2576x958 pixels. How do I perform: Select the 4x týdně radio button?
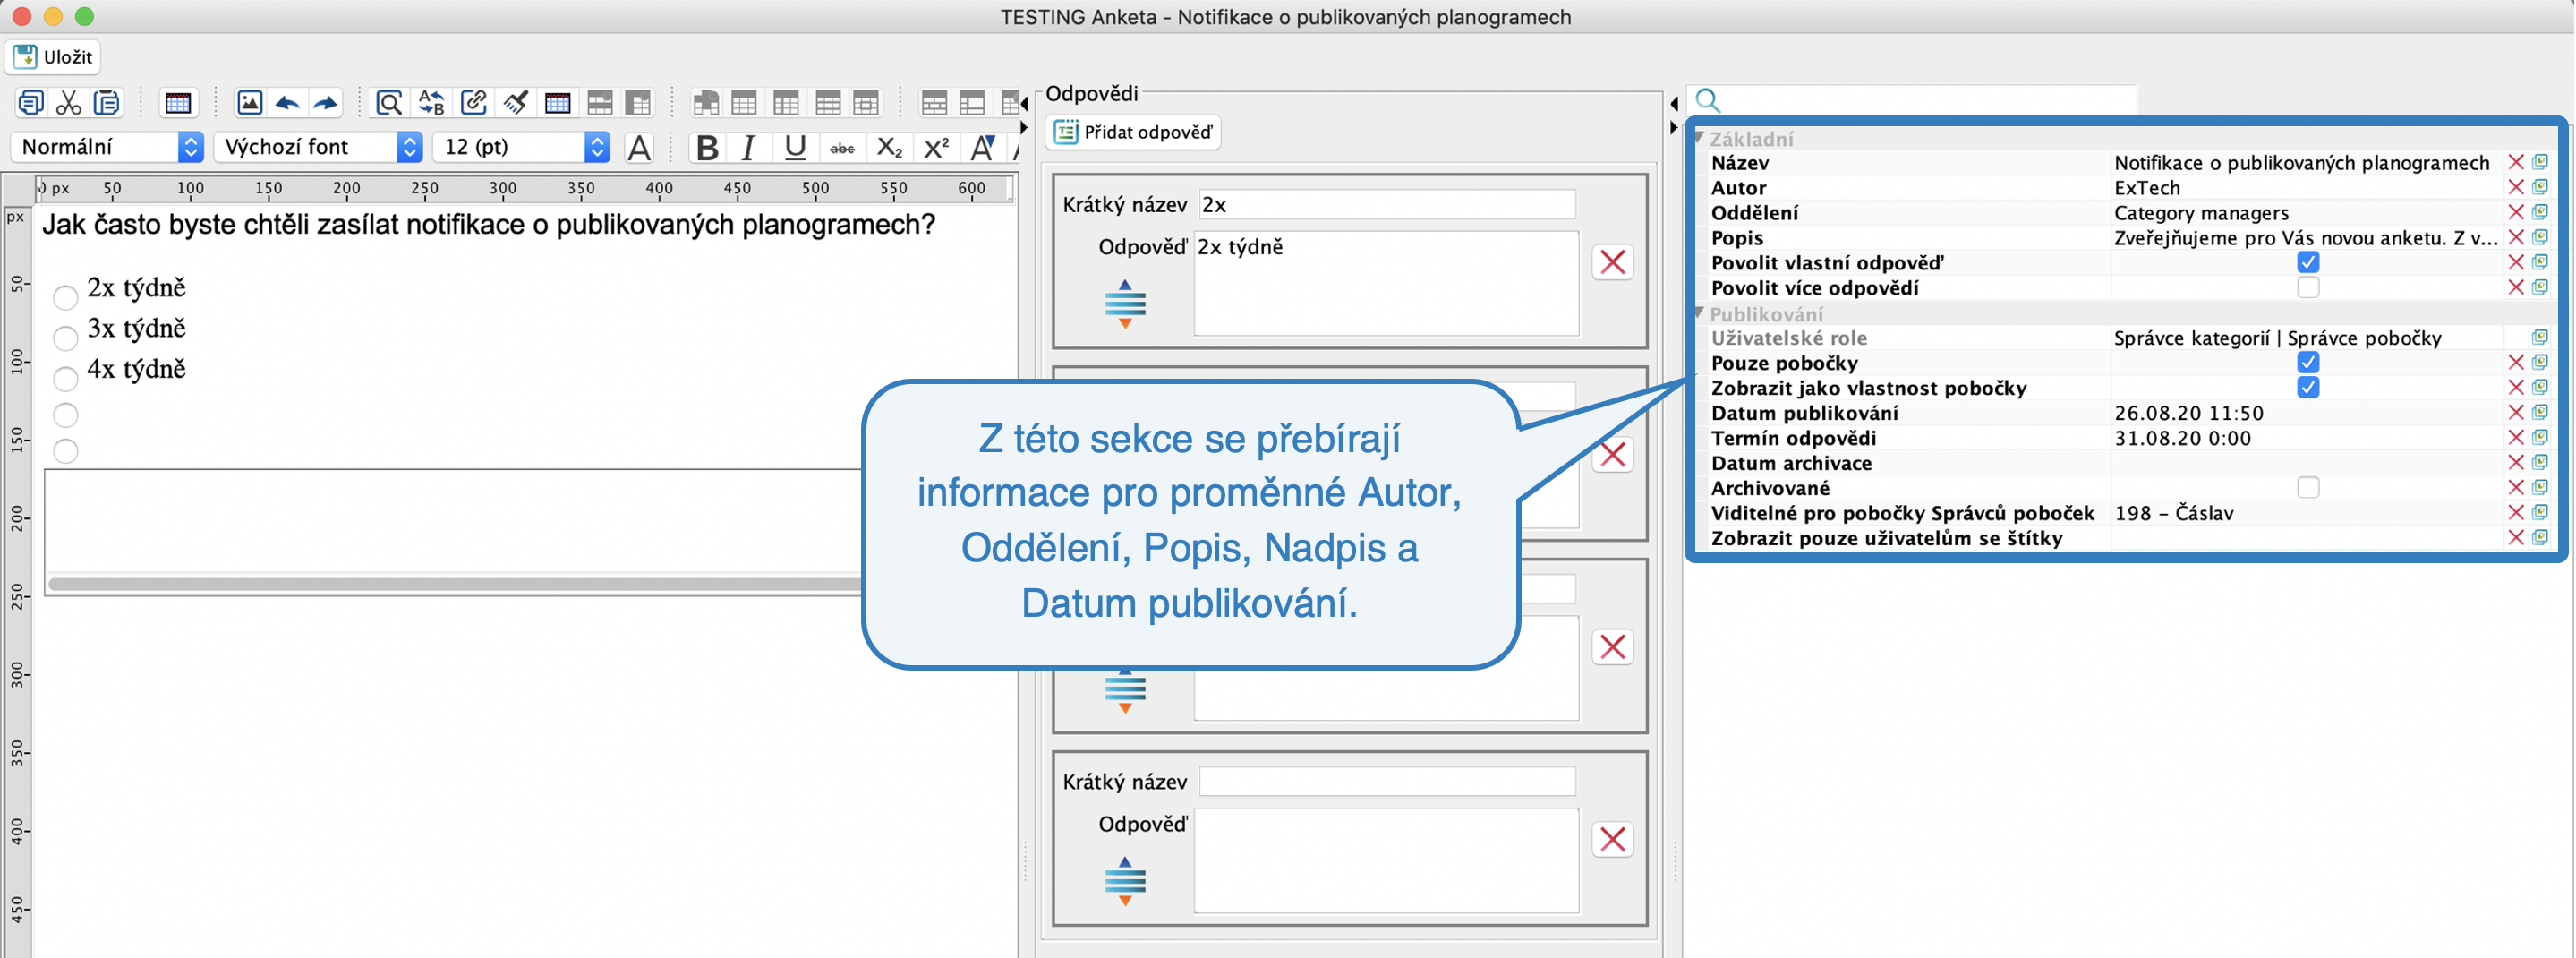(x=65, y=378)
